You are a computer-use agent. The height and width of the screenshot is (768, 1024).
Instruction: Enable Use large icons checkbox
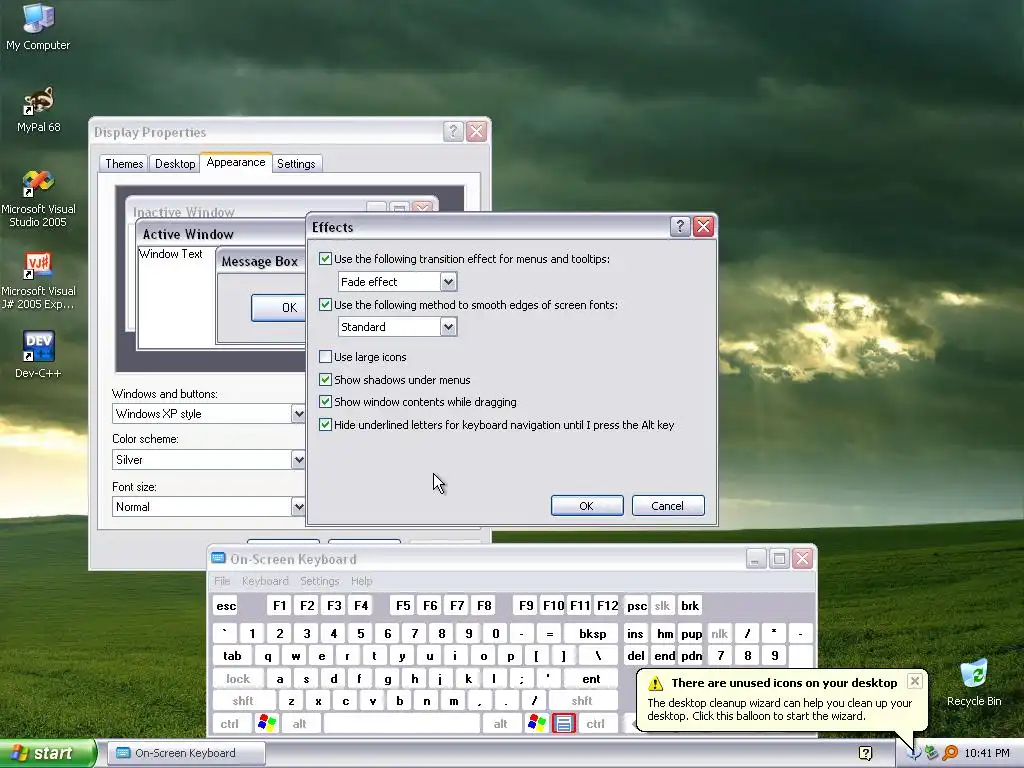(x=325, y=357)
